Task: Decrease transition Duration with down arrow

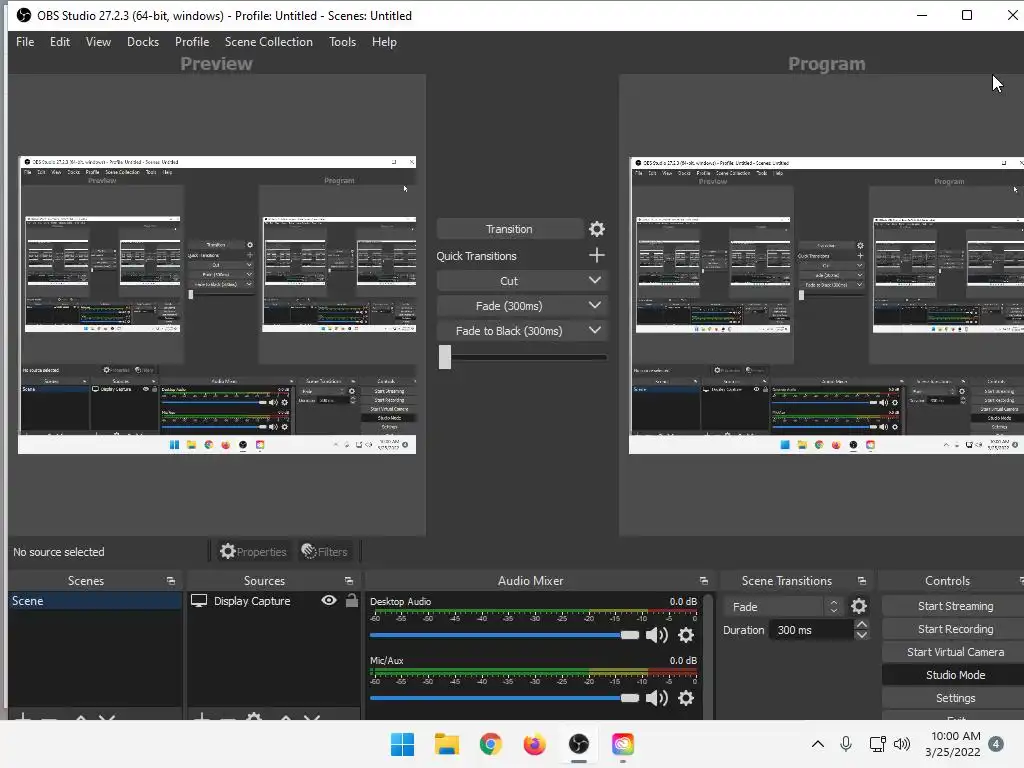Action: 862,635
